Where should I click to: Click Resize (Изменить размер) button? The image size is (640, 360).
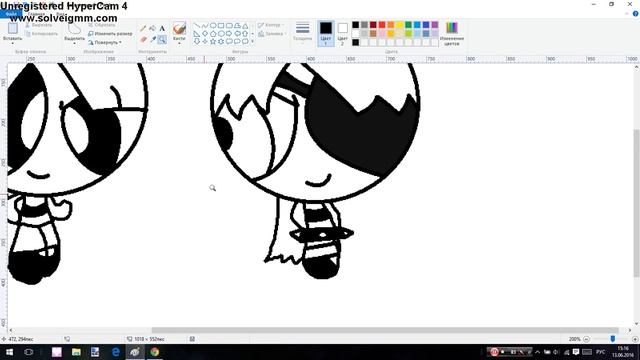(x=110, y=33)
